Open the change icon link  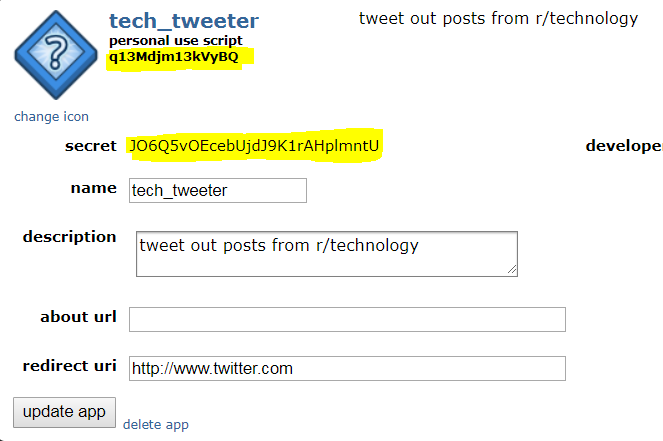[51, 117]
